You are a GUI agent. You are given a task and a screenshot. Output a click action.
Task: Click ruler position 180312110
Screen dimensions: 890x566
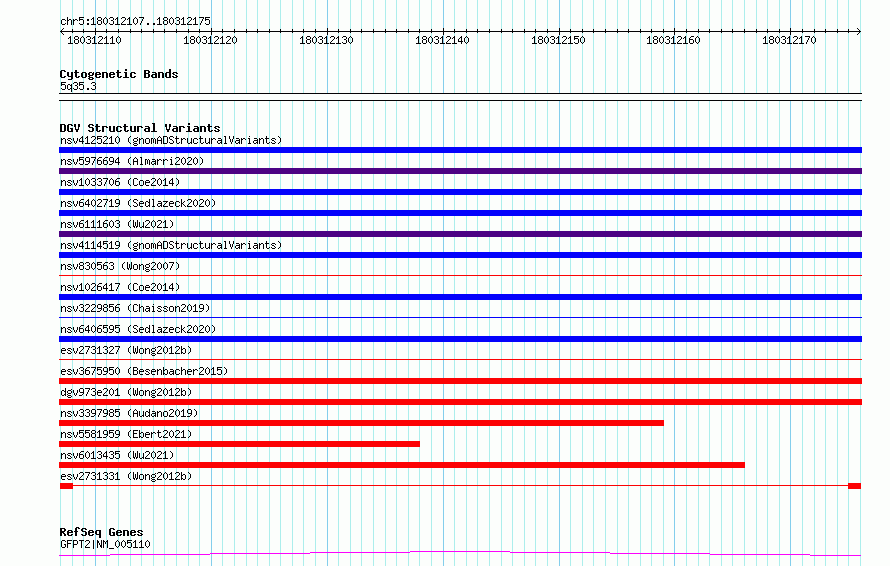click(x=94, y=40)
